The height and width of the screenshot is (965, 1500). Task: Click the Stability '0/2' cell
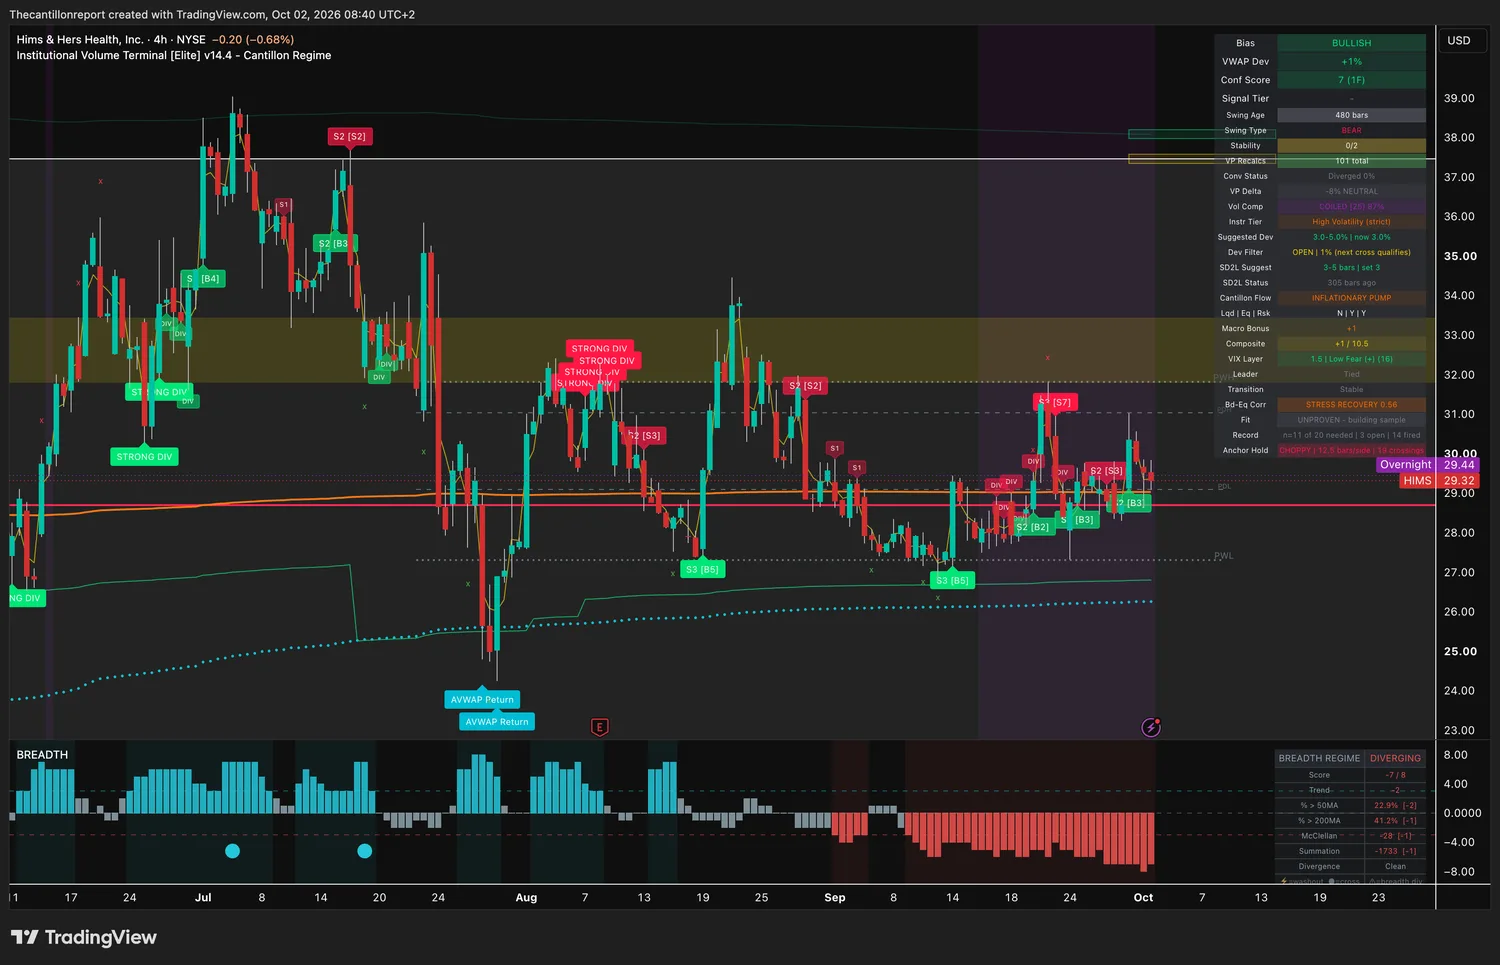[x=1351, y=146]
